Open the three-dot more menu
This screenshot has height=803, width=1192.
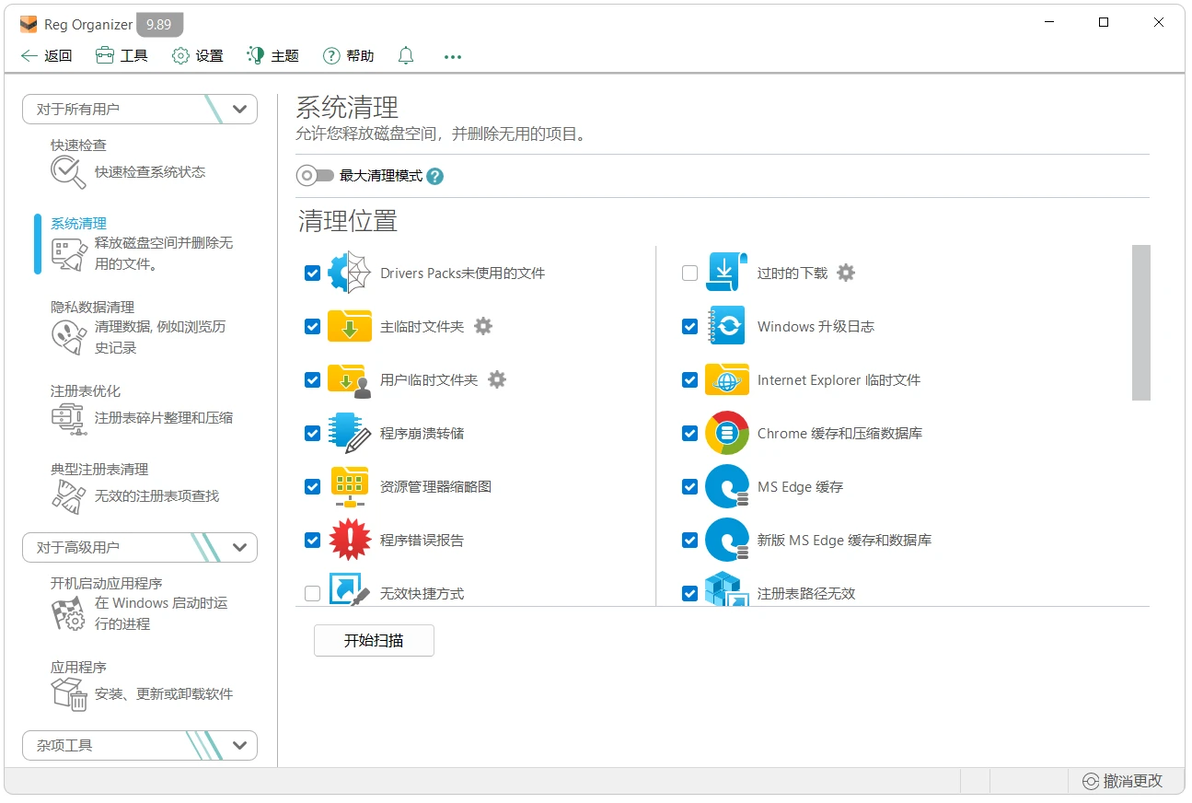(452, 56)
